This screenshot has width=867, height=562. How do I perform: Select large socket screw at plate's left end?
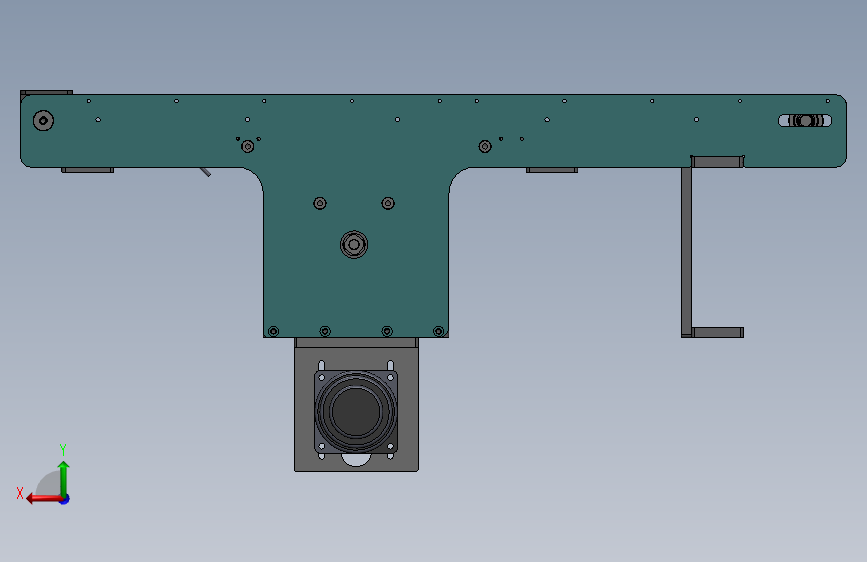coord(43,121)
